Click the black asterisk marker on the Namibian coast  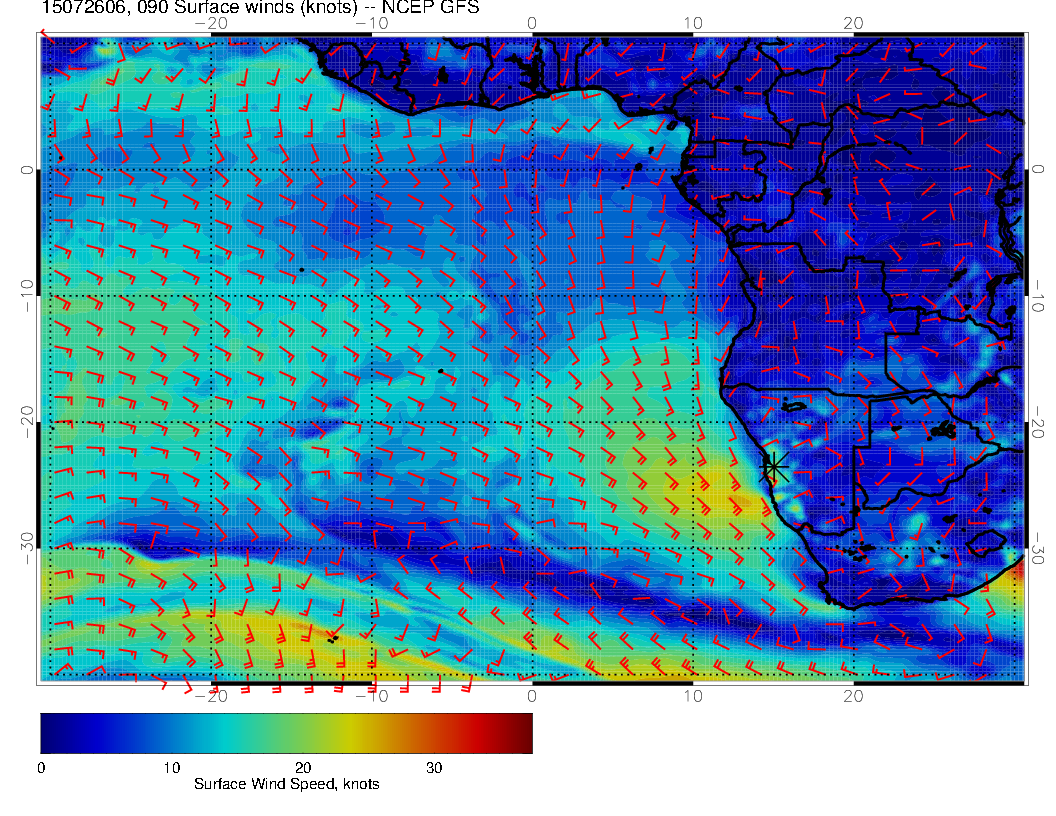tap(774, 467)
